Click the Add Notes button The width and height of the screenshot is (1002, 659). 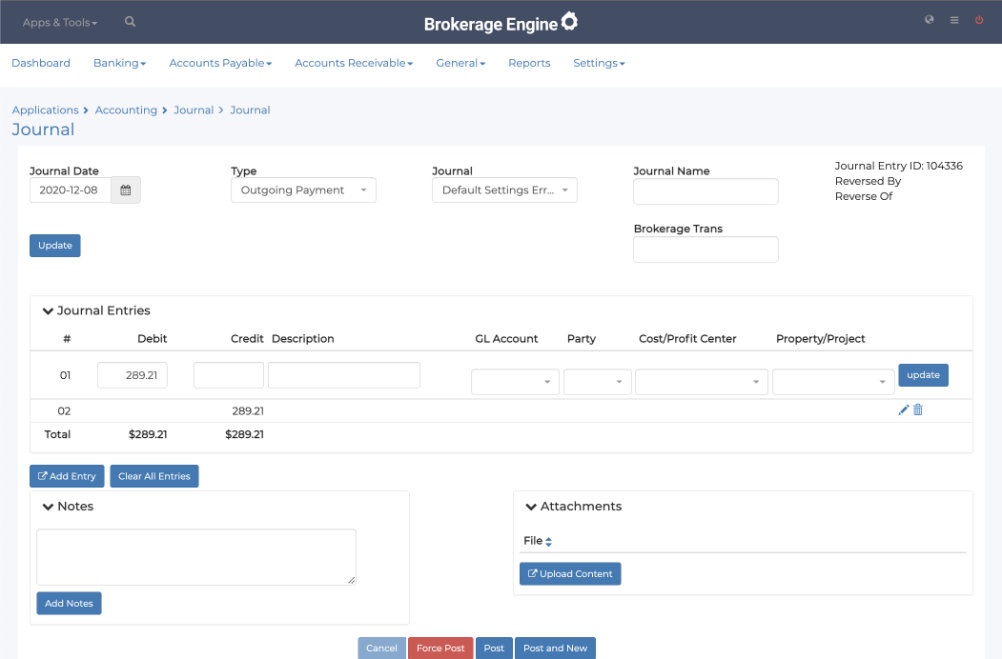[69, 603]
